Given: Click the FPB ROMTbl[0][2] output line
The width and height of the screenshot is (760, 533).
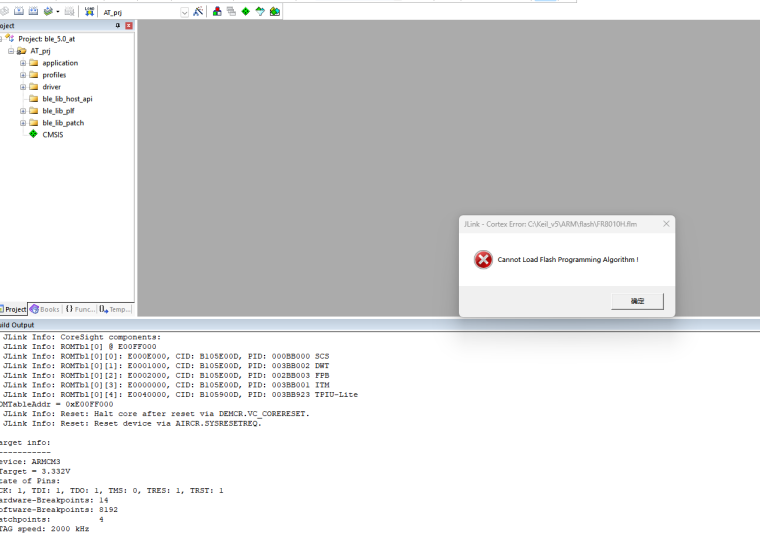Looking at the screenshot, I should pos(166,376).
